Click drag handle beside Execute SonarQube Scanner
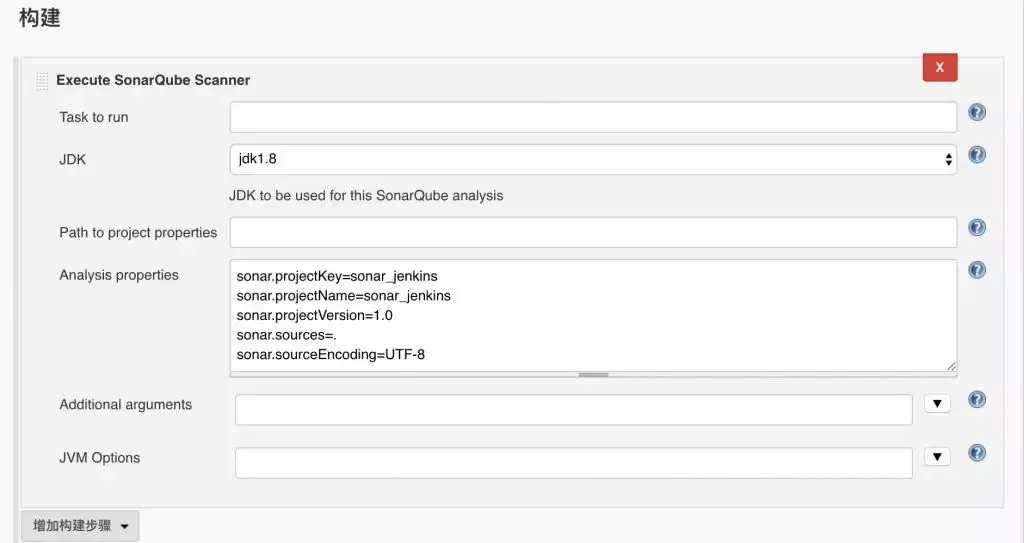This screenshot has width=1024, height=543. pos(41,80)
